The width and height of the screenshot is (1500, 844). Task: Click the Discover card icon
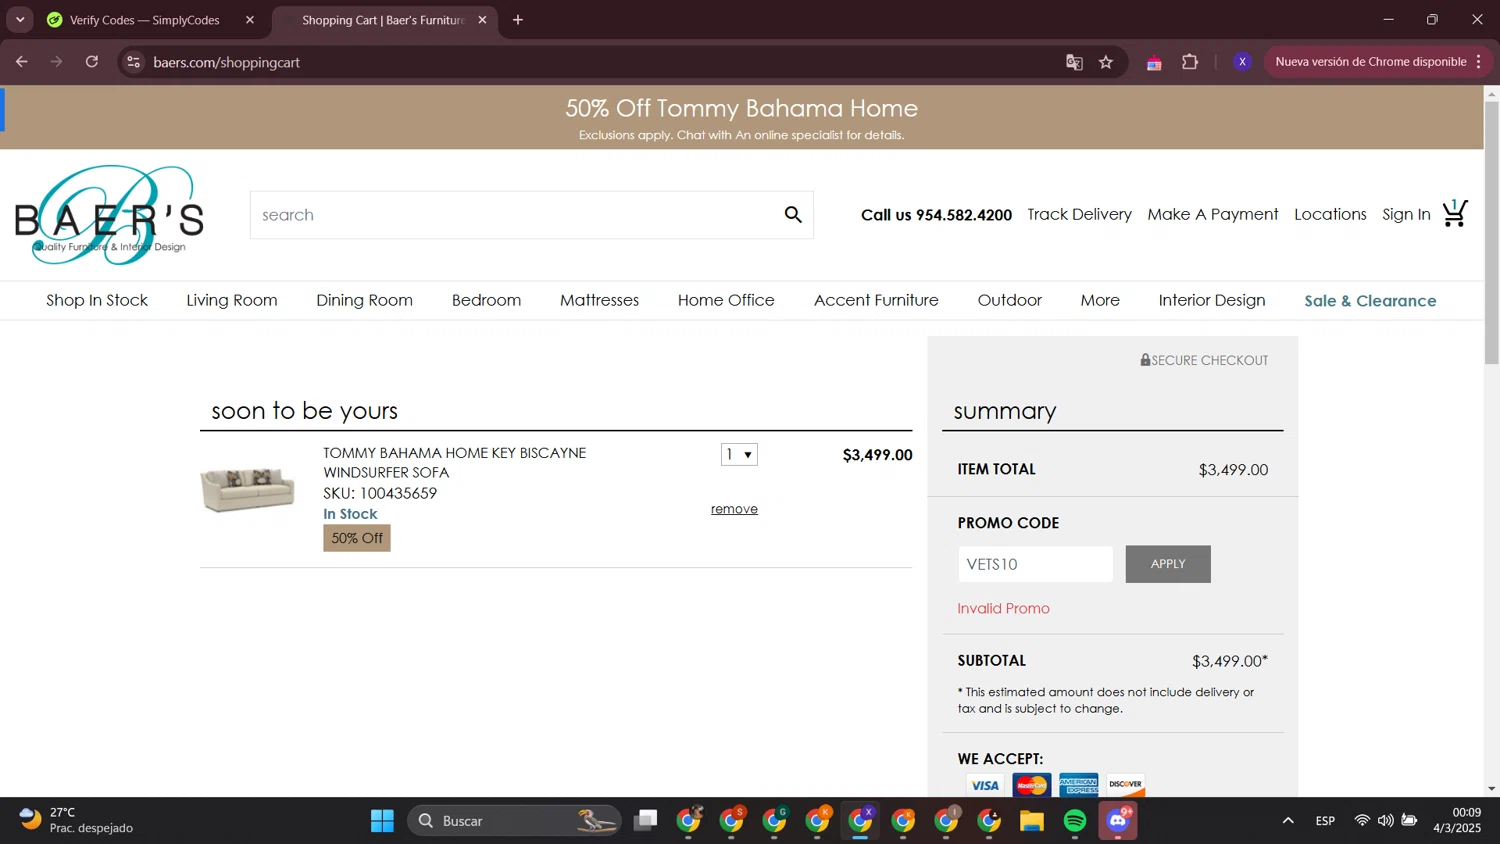tap(1125, 785)
